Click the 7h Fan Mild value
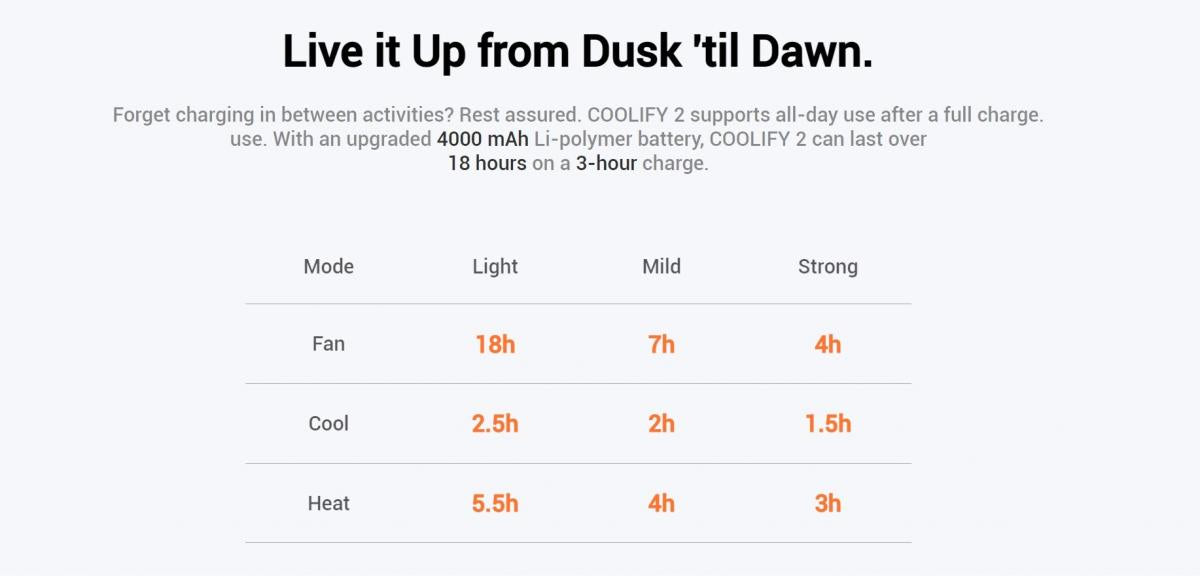Image resolution: width=1200 pixels, height=577 pixels. 661,345
